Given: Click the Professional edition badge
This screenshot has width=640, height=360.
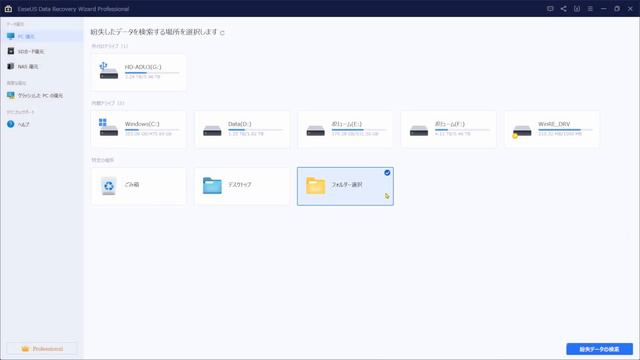Looking at the screenshot, I should click(42, 349).
